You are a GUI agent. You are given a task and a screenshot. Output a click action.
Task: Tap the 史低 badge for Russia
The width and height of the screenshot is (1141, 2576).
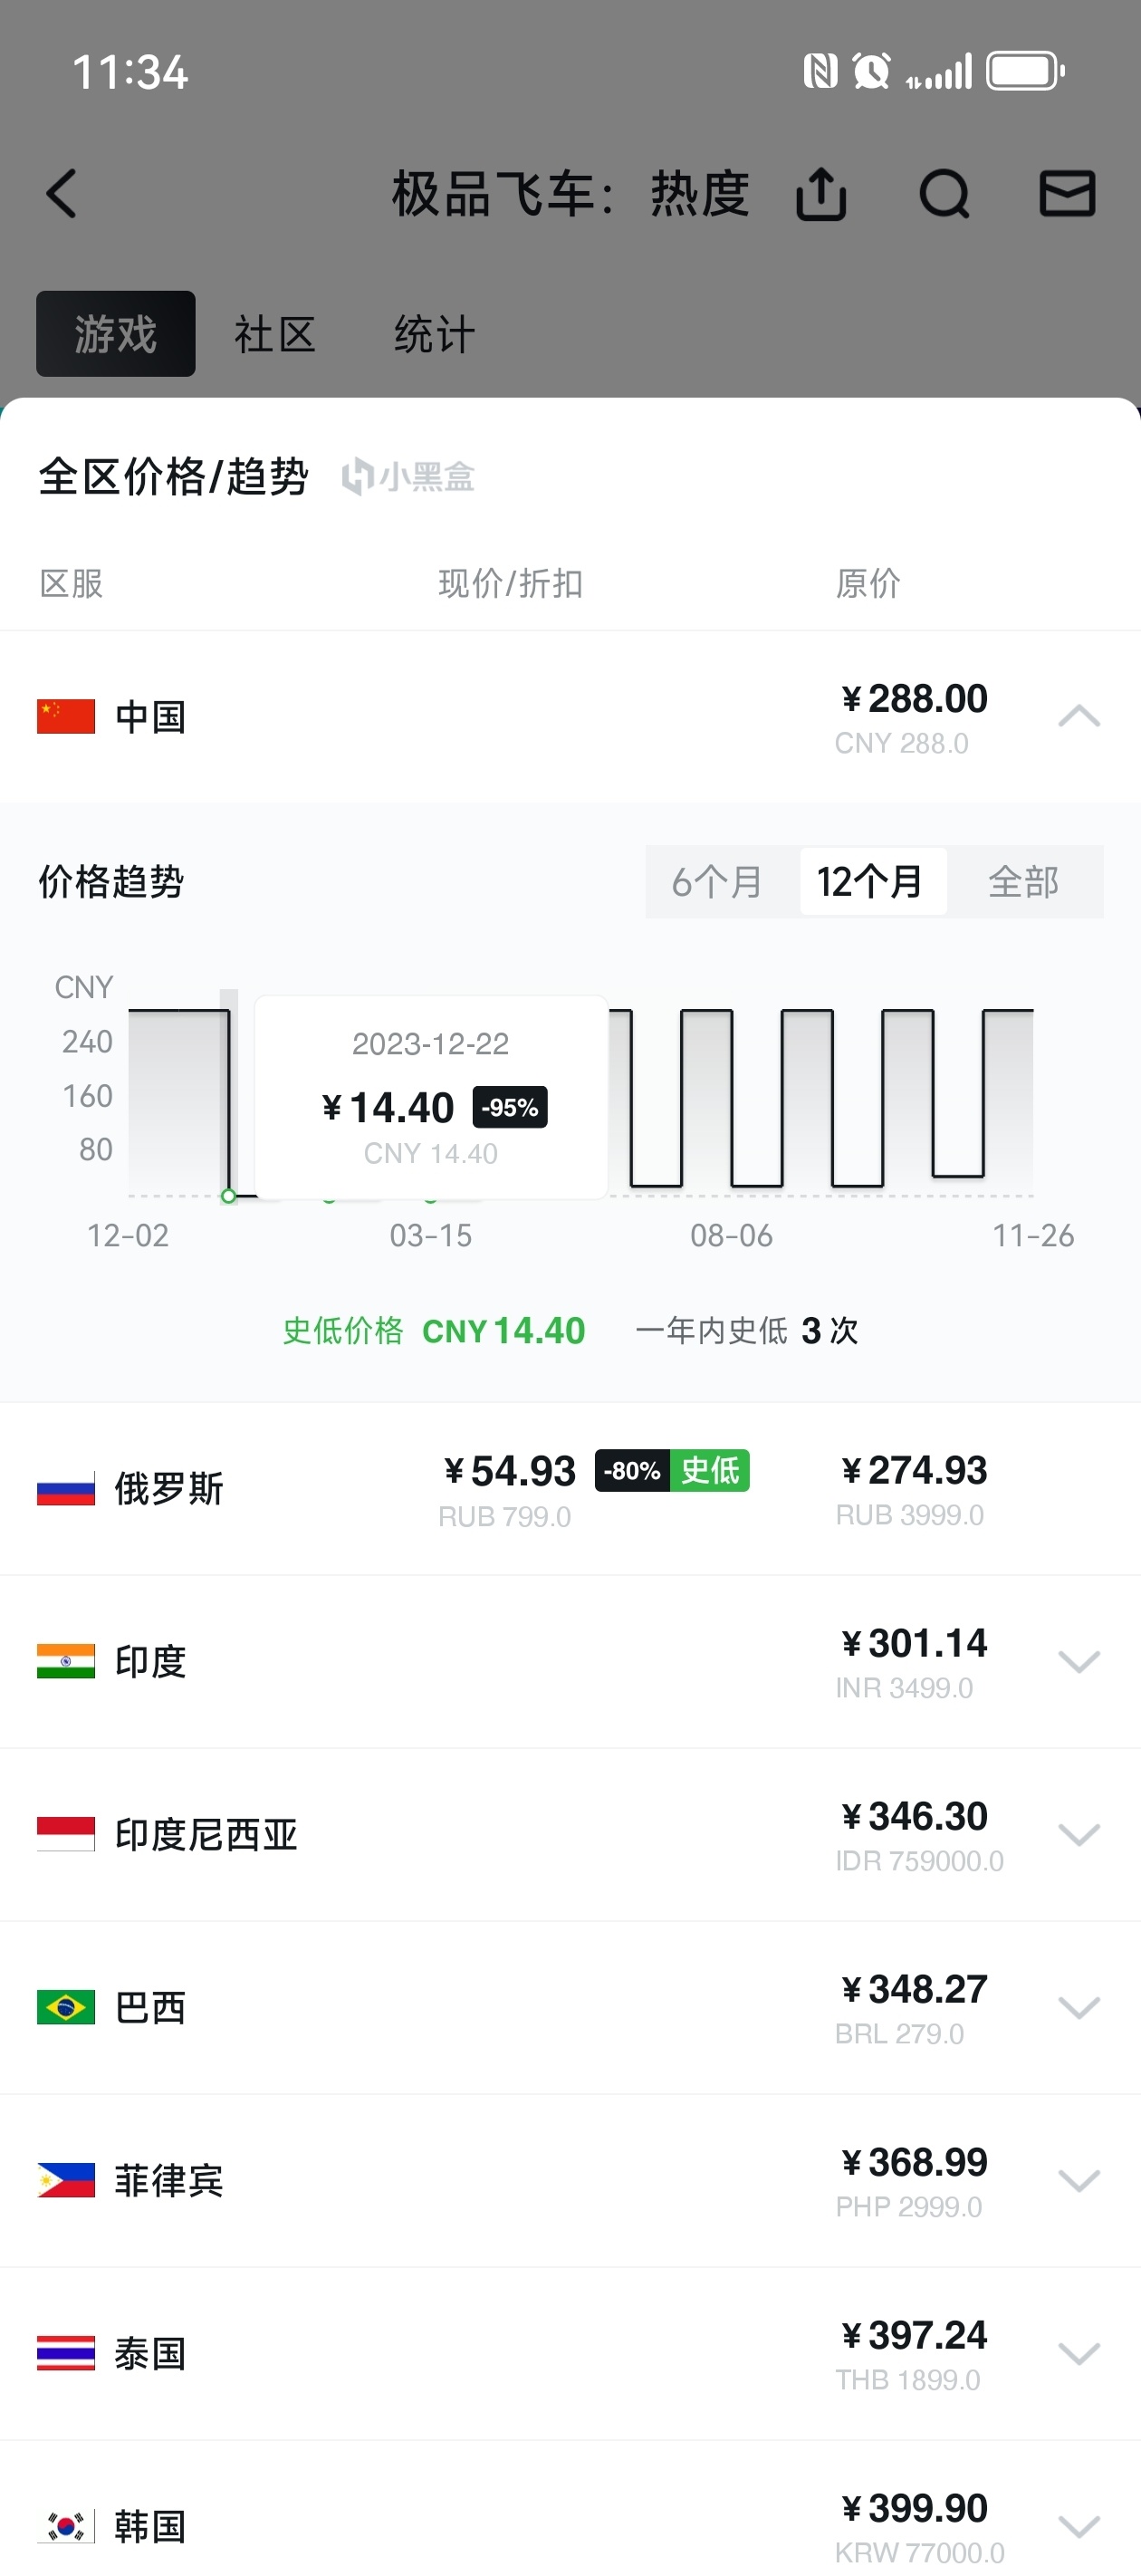click(x=710, y=1470)
